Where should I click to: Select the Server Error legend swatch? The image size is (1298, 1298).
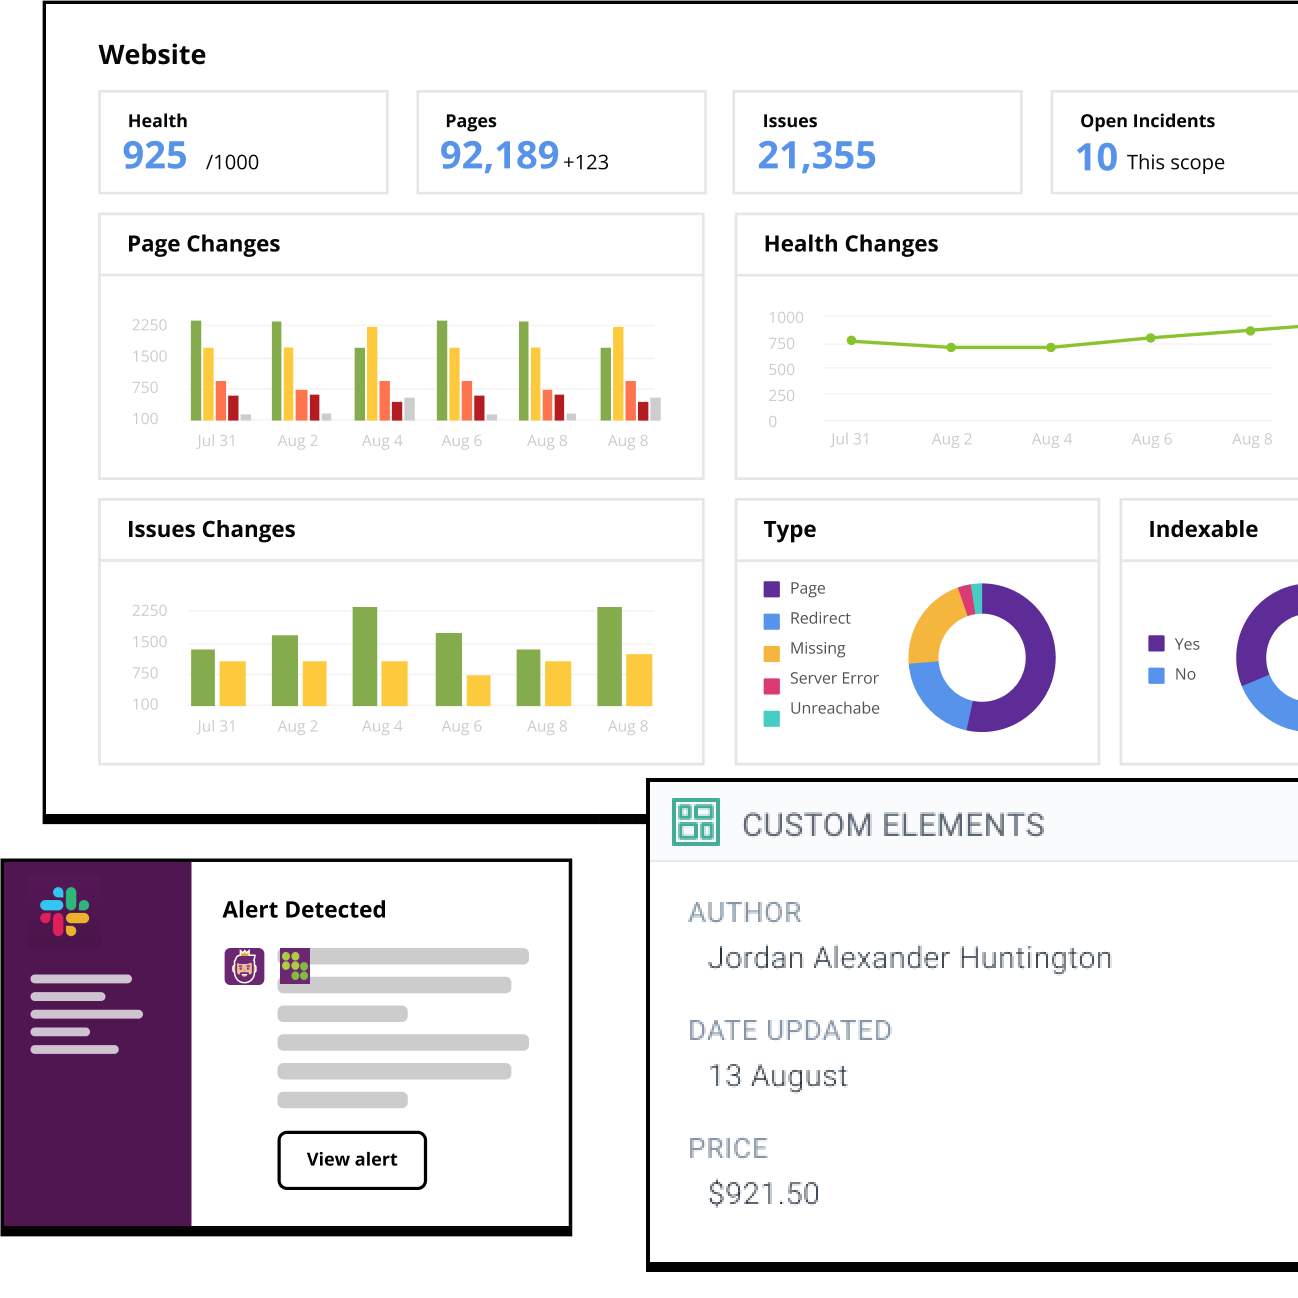772,686
